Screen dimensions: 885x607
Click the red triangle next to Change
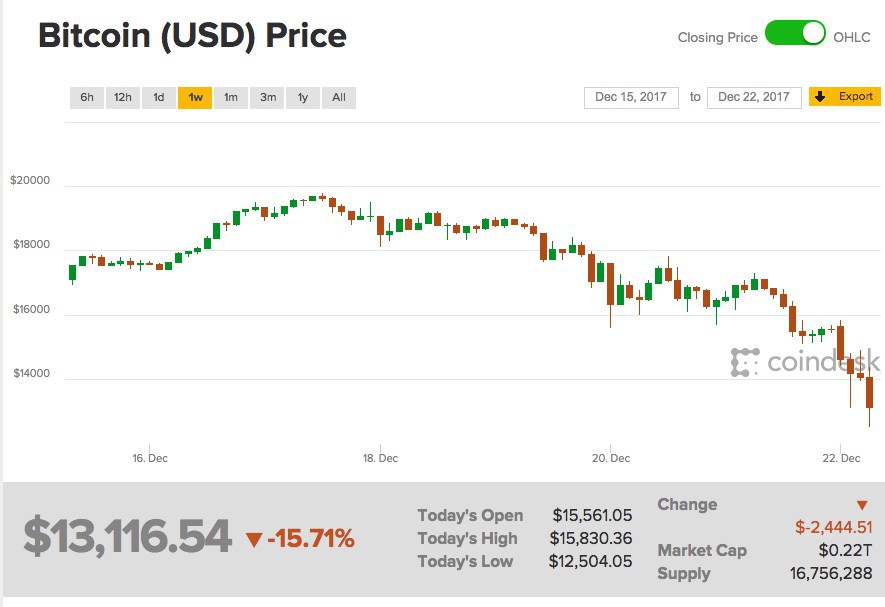click(x=862, y=506)
